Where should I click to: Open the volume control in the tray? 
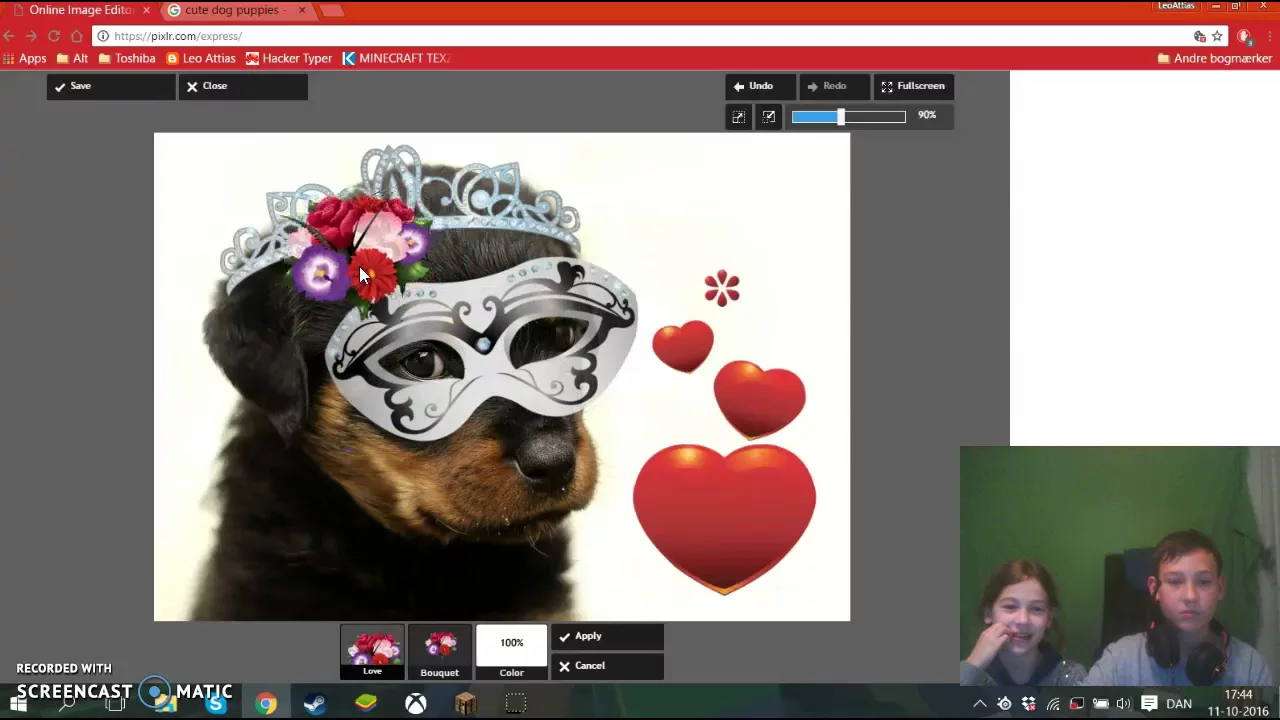[1124, 704]
